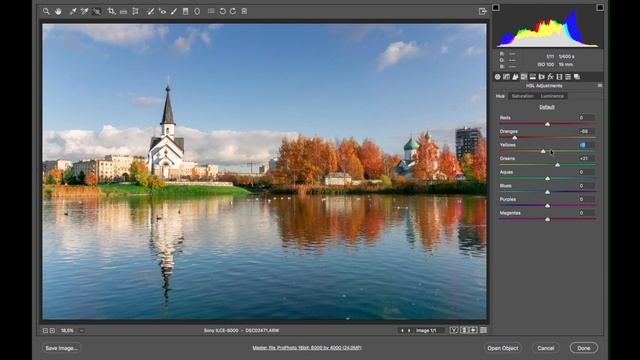Open the Calibration panel icon
The height and width of the screenshot is (360, 640).
click(x=559, y=77)
